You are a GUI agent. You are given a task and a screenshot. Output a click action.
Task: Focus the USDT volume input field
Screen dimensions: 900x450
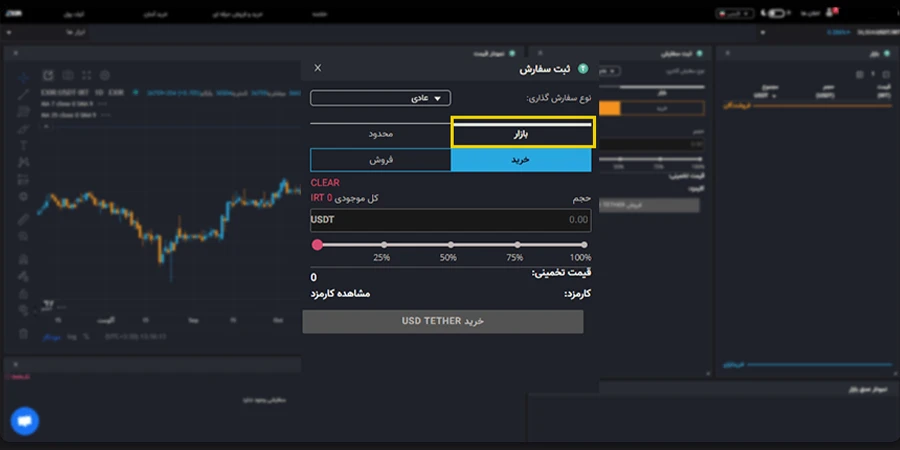(x=451, y=220)
